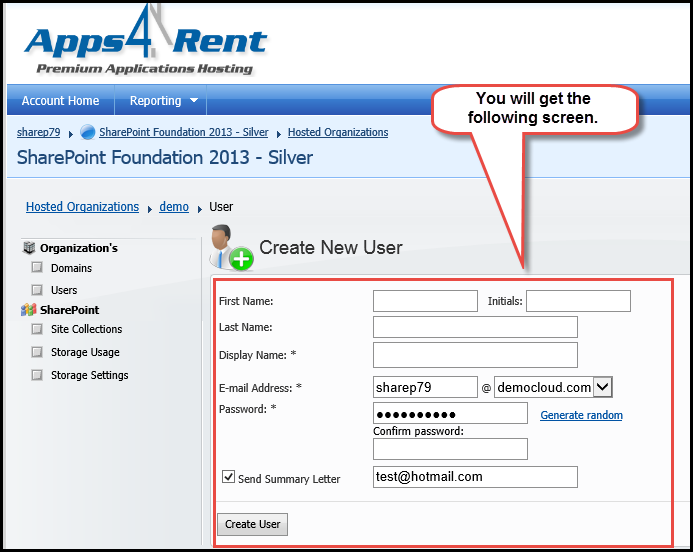Open SharePoint Foundation 2013 - Silver breadcrumb link
The height and width of the screenshot is (552, 693).
183,132
